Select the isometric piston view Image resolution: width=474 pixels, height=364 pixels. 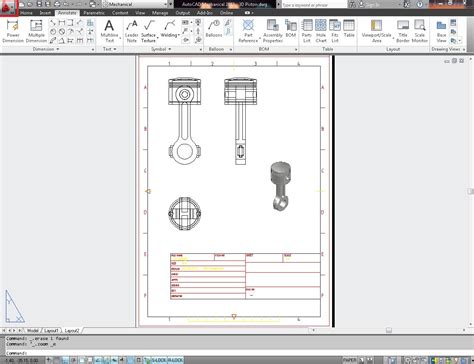[281, 186]
